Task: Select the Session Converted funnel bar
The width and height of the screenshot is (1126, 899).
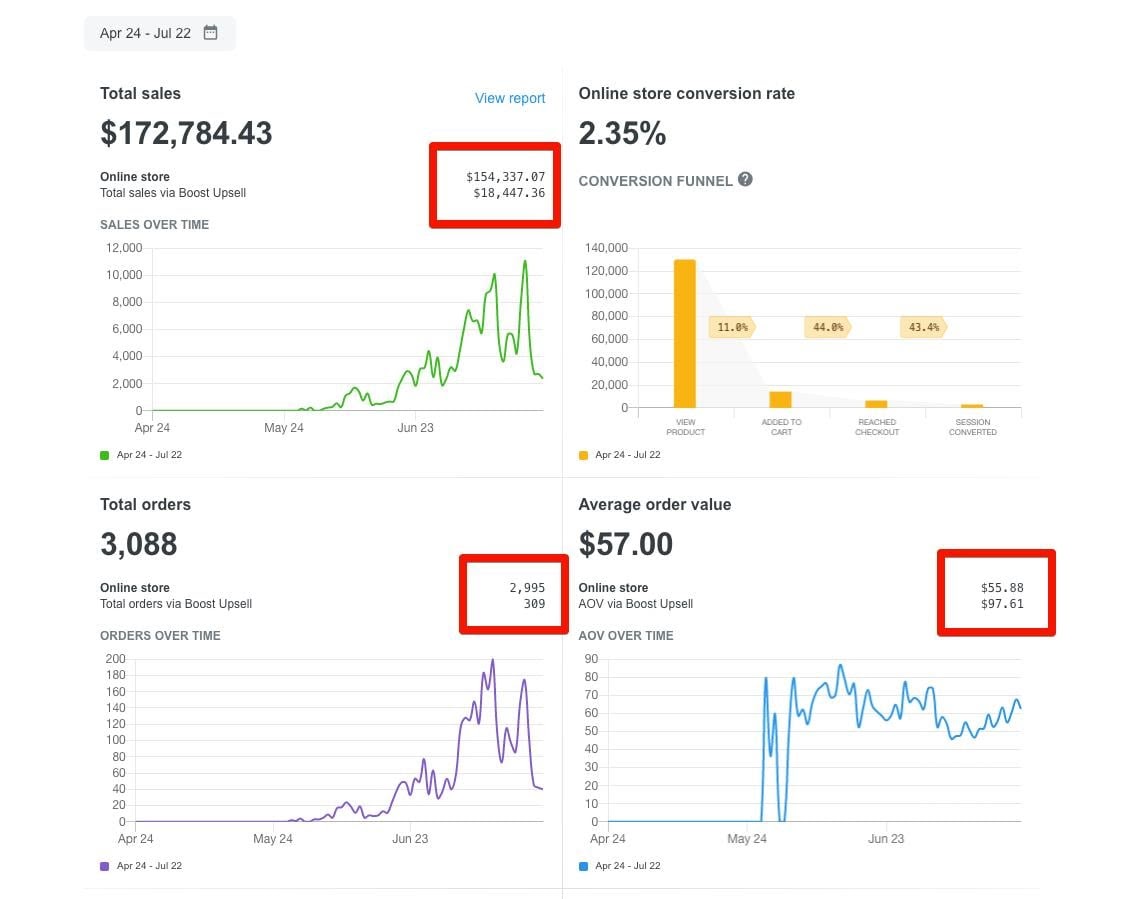Action: [x=972, y=404]
